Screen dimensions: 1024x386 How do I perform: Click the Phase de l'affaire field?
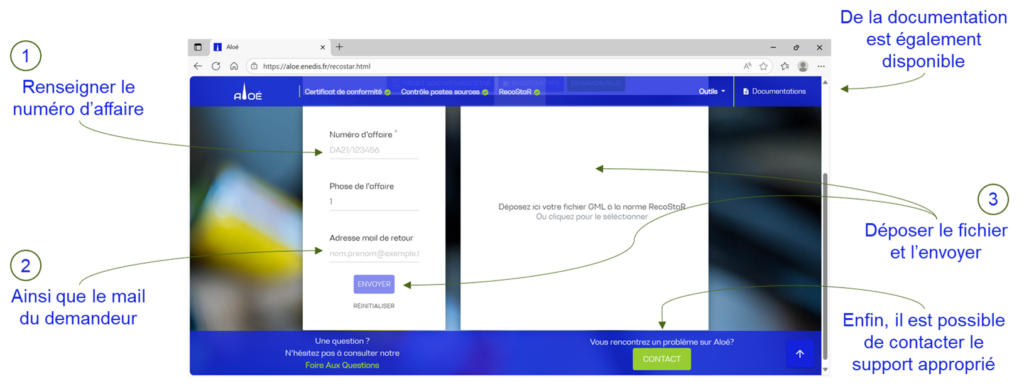click(x=374, y=202)
